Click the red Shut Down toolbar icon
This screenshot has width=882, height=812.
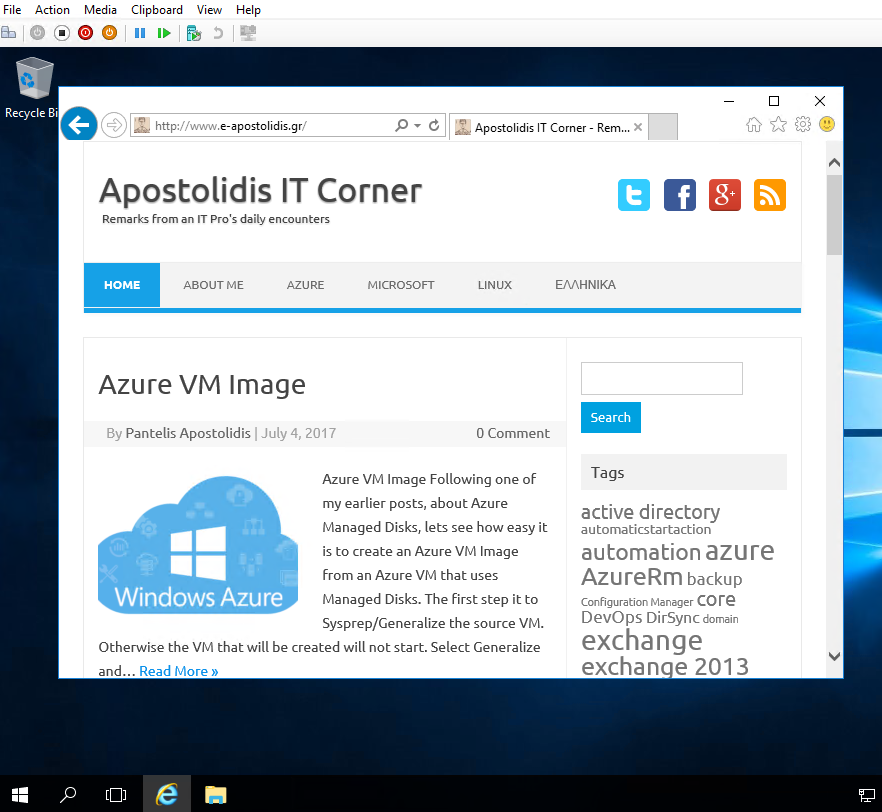click(86, 33)
